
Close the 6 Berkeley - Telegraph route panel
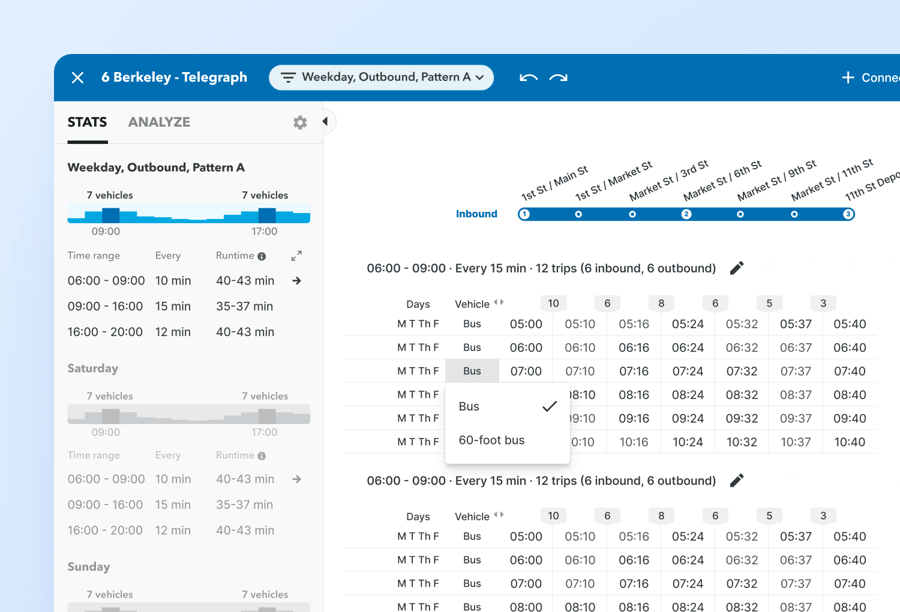pyautogui.click(x=77, y=78)
